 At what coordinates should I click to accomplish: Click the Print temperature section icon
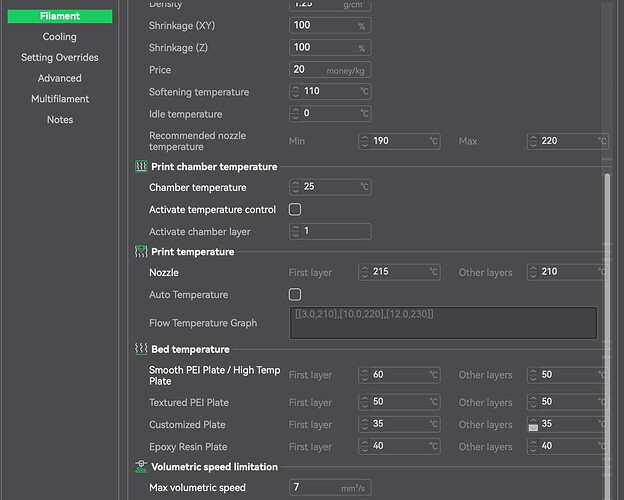tap(141, 252)
